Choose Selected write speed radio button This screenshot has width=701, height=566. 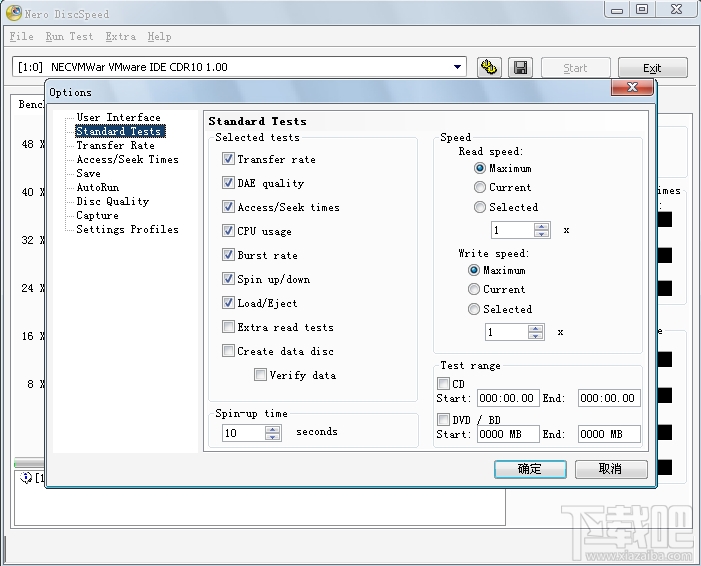tap(473, 309)
